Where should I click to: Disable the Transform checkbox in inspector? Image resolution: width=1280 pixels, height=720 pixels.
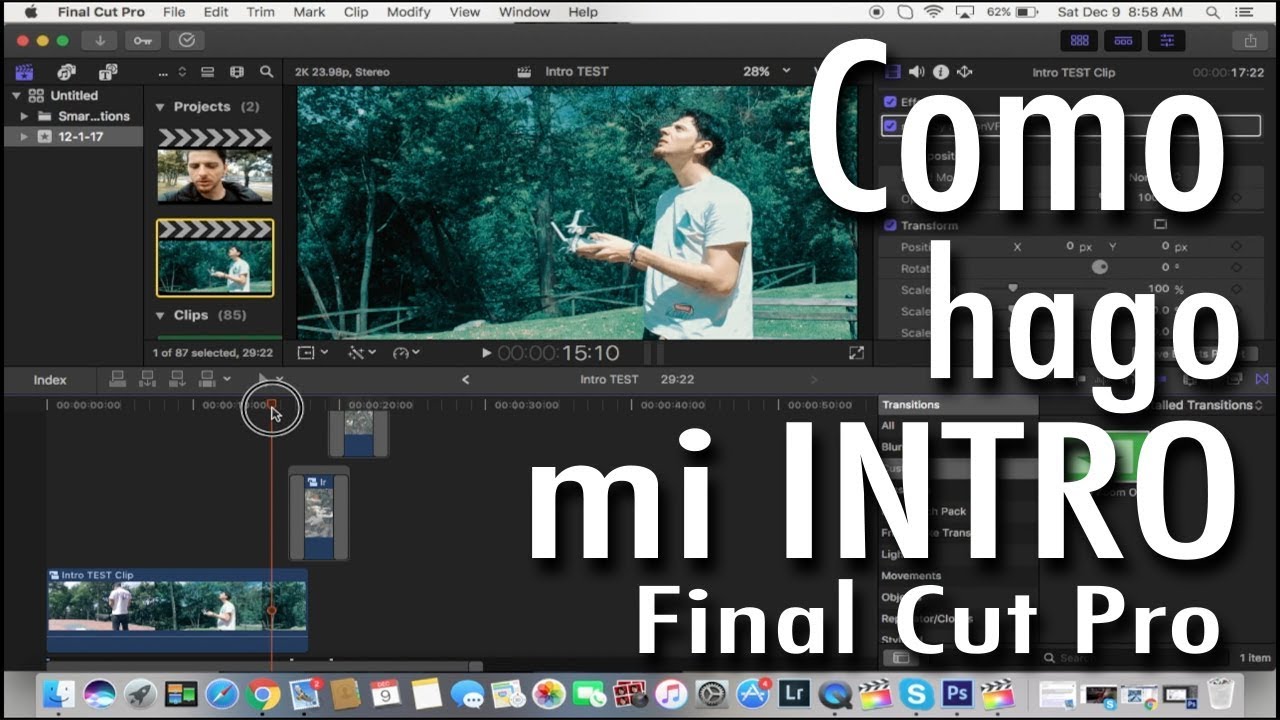(x=890, y=226)
